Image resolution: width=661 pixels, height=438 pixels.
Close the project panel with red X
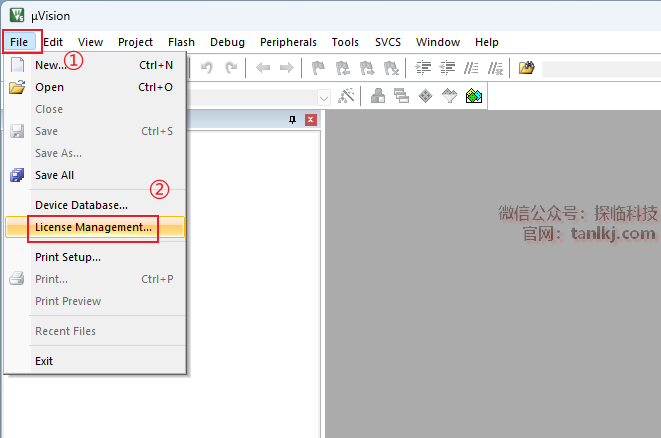[x=310, y=120]
